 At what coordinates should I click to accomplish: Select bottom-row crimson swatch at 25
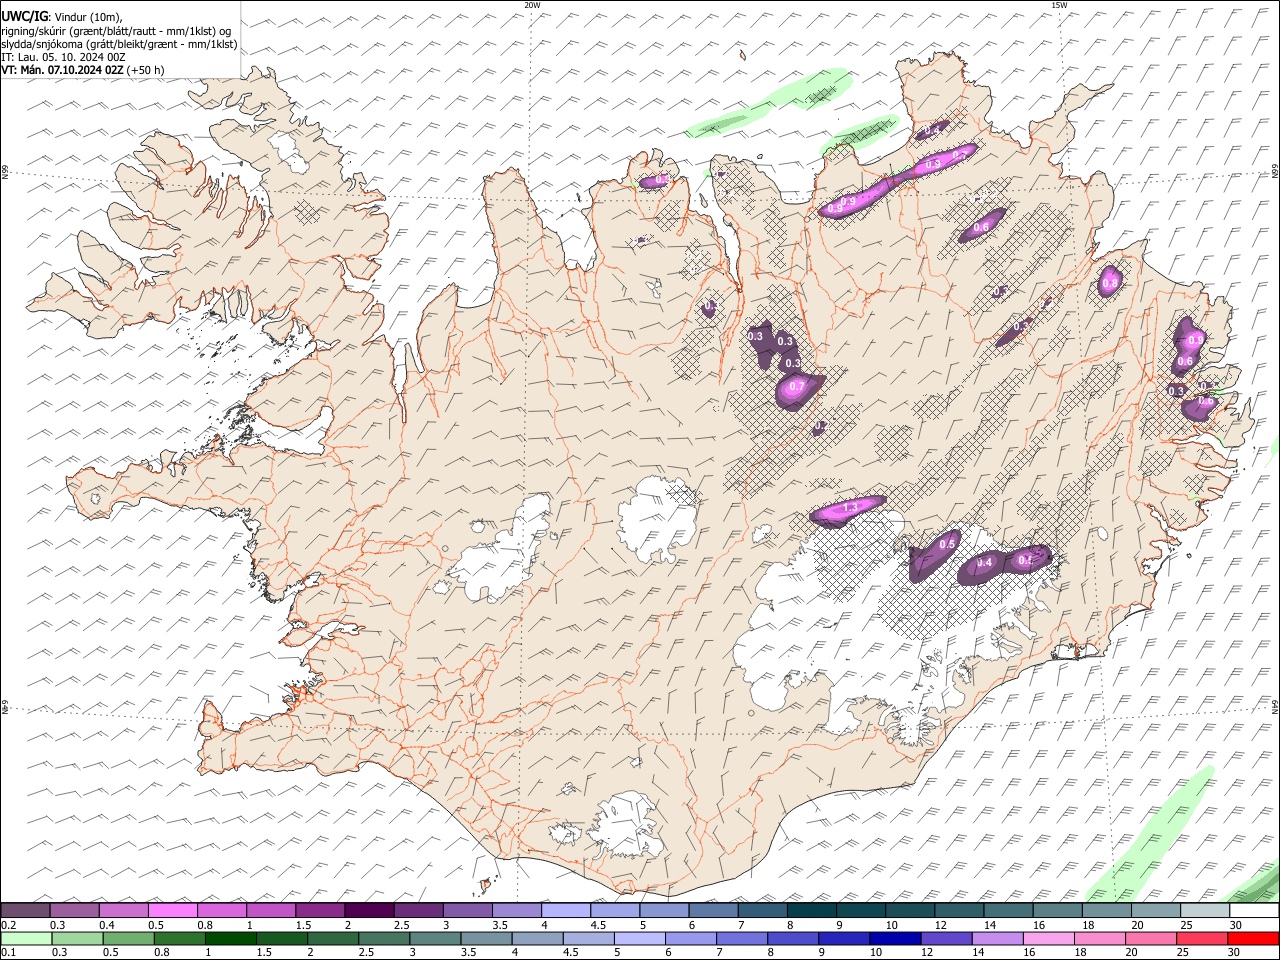[x=1202, y=938]
